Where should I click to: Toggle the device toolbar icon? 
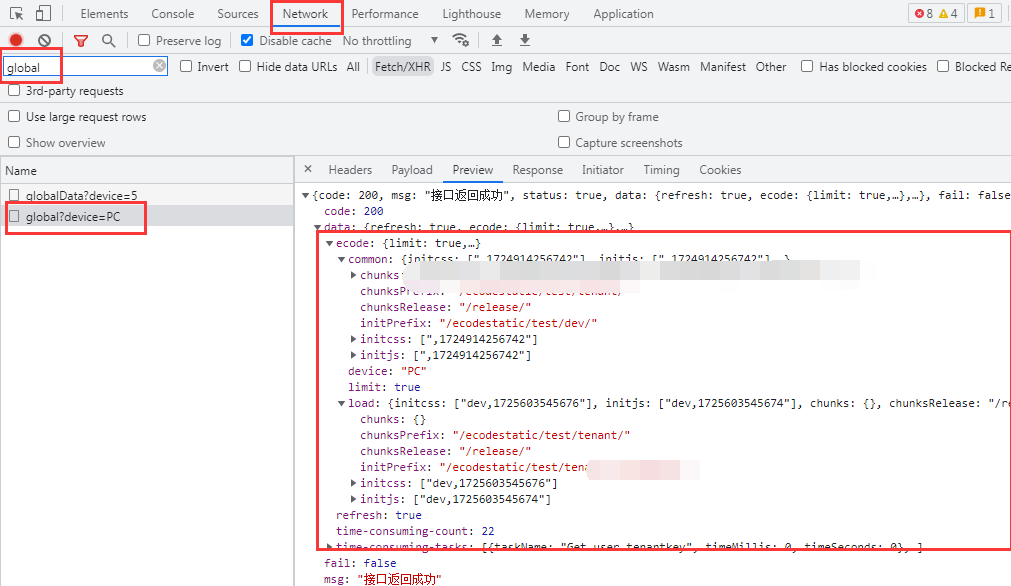[43, 14]
